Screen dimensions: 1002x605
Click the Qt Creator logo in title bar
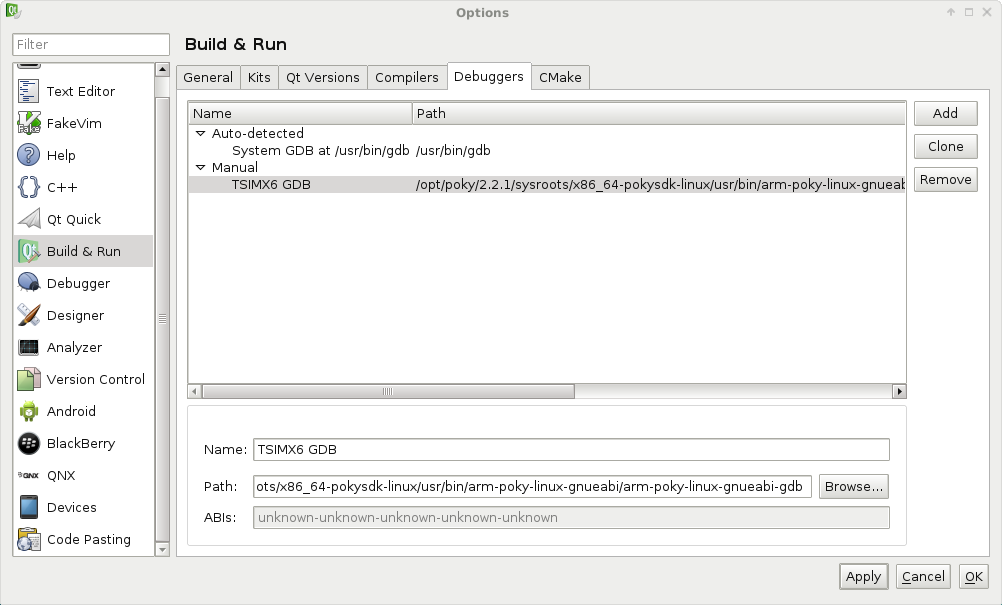[x=13, y=11]
